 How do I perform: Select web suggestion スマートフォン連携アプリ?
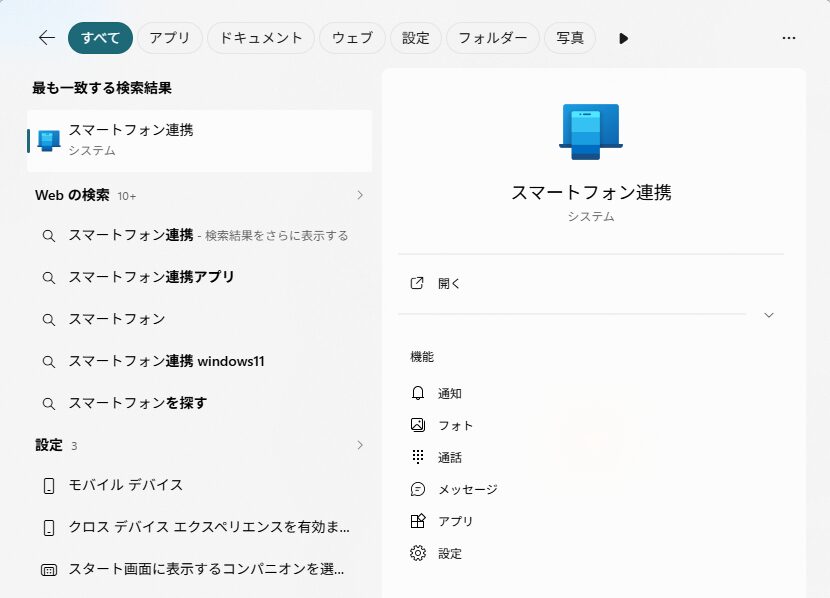(200, 277)
